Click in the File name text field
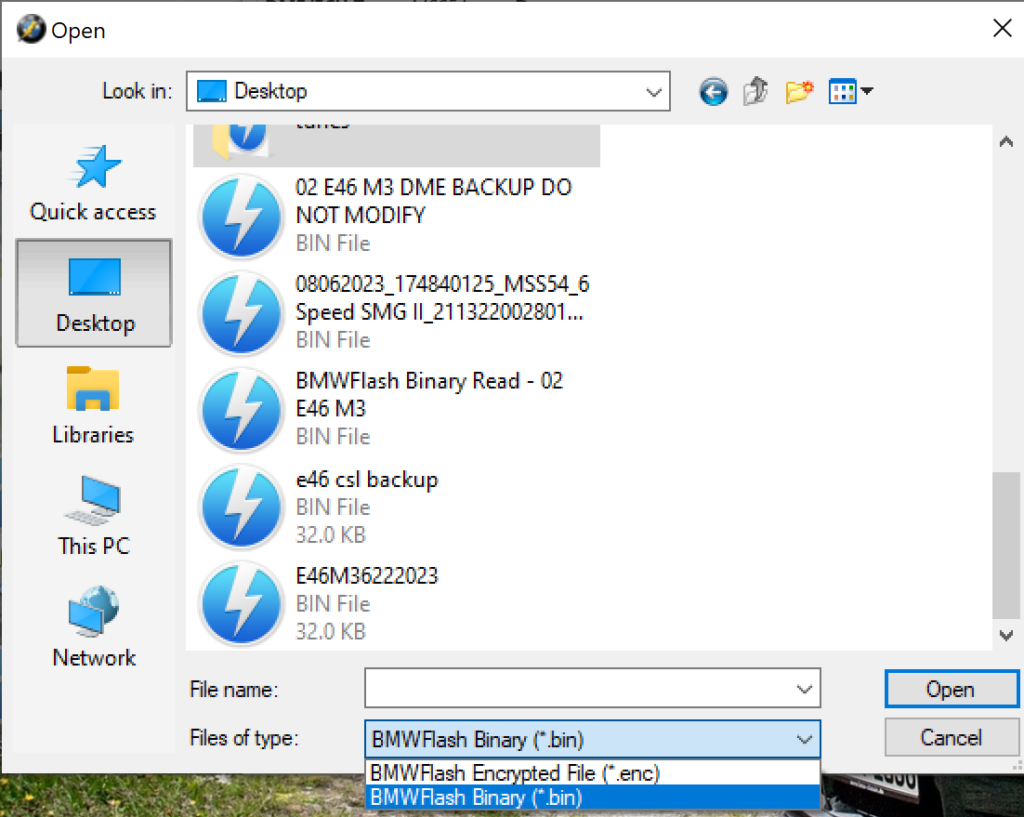This screenshot has width=1024, height=817. coord(579,688)
